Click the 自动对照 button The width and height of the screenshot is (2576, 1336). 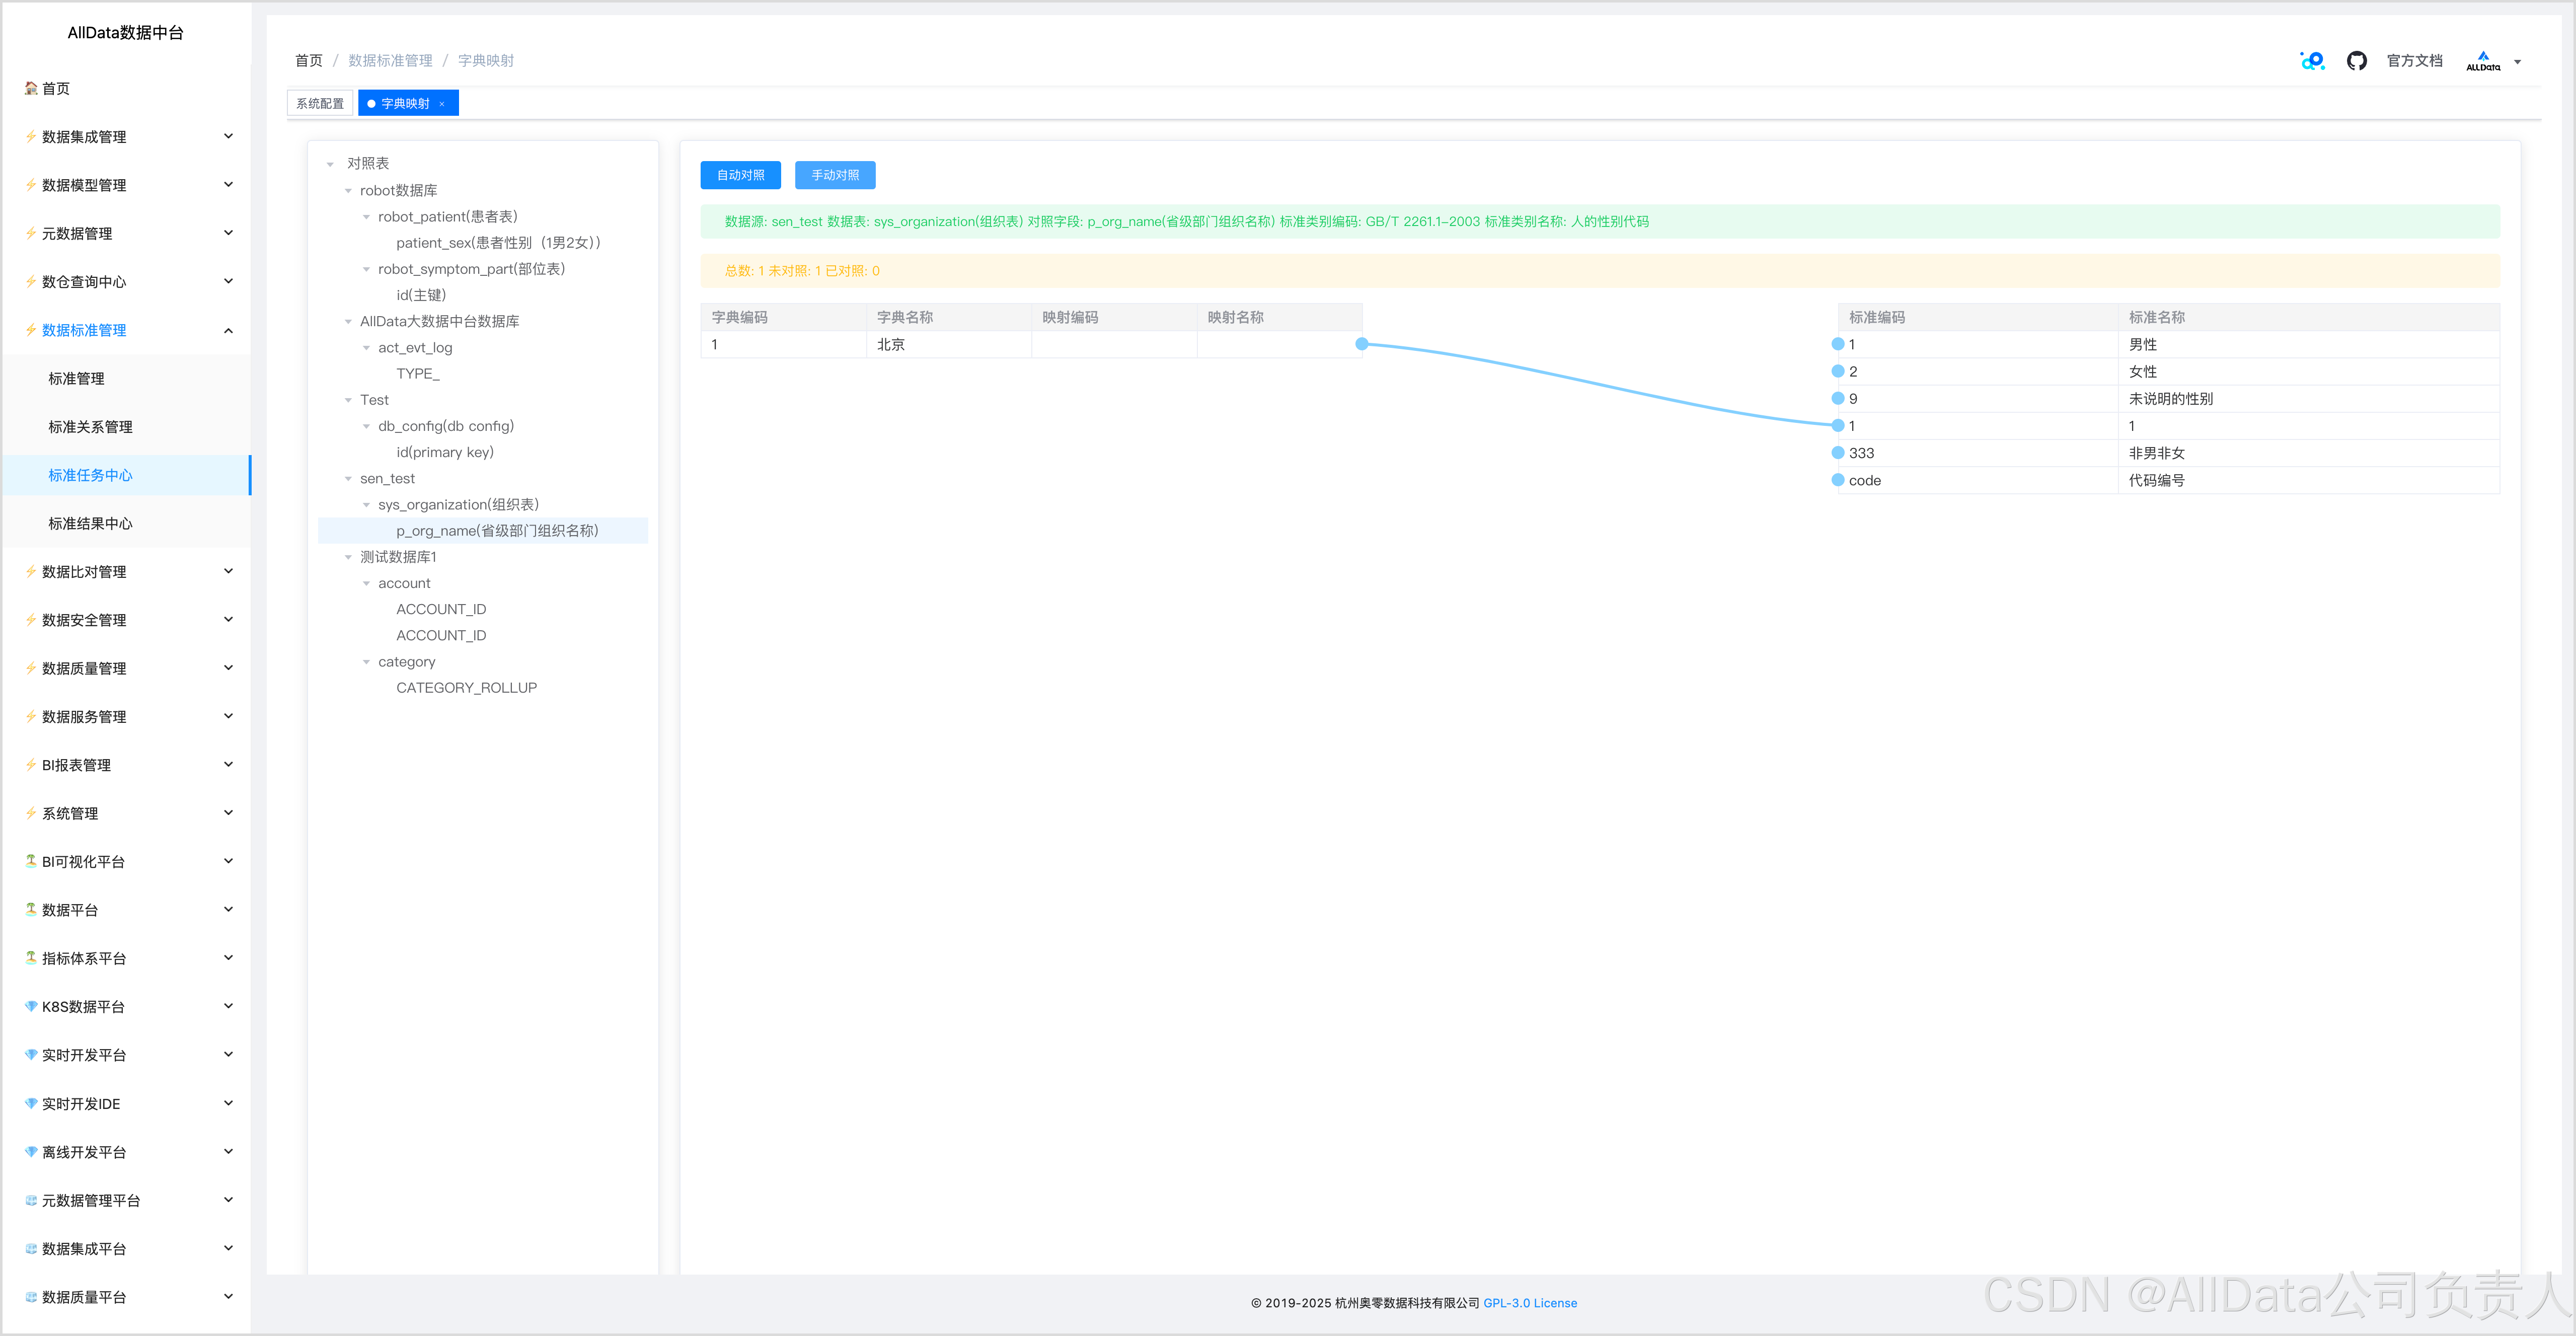point(740,175)
